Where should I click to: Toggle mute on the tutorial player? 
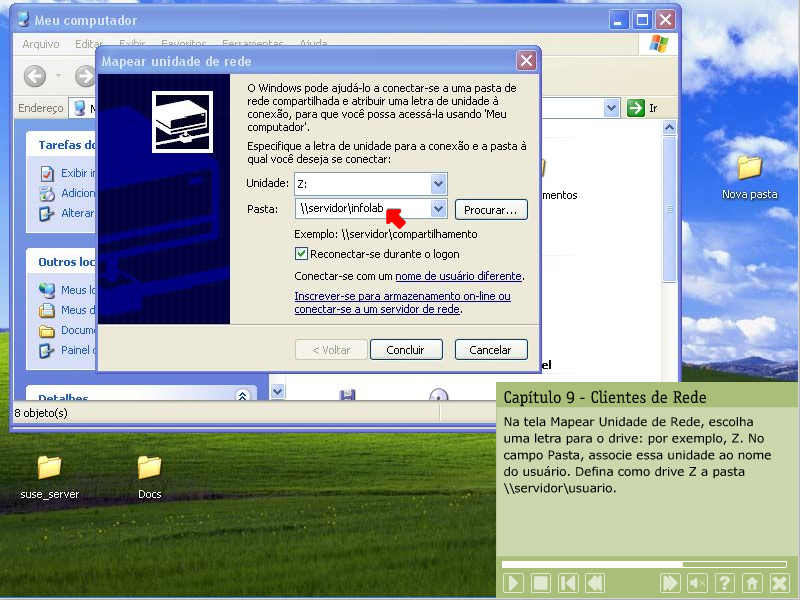click(x=698, y=583)
